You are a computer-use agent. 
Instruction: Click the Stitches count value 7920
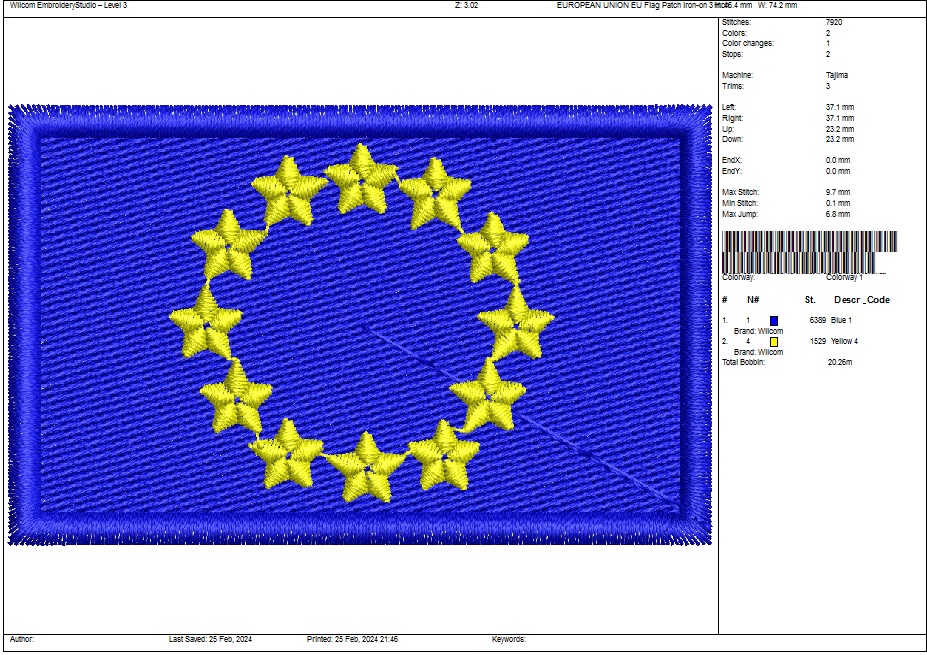click(833, 22)
